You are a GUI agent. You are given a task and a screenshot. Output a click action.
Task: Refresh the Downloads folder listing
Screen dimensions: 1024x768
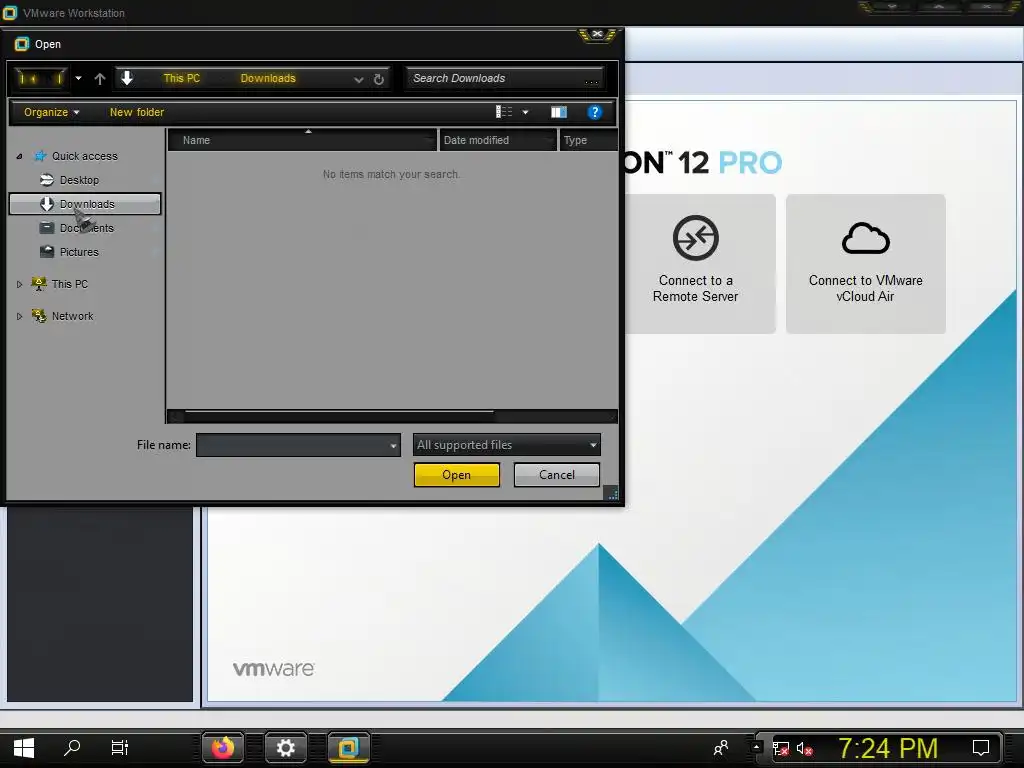pyautogui.click(x=379, y=80)
